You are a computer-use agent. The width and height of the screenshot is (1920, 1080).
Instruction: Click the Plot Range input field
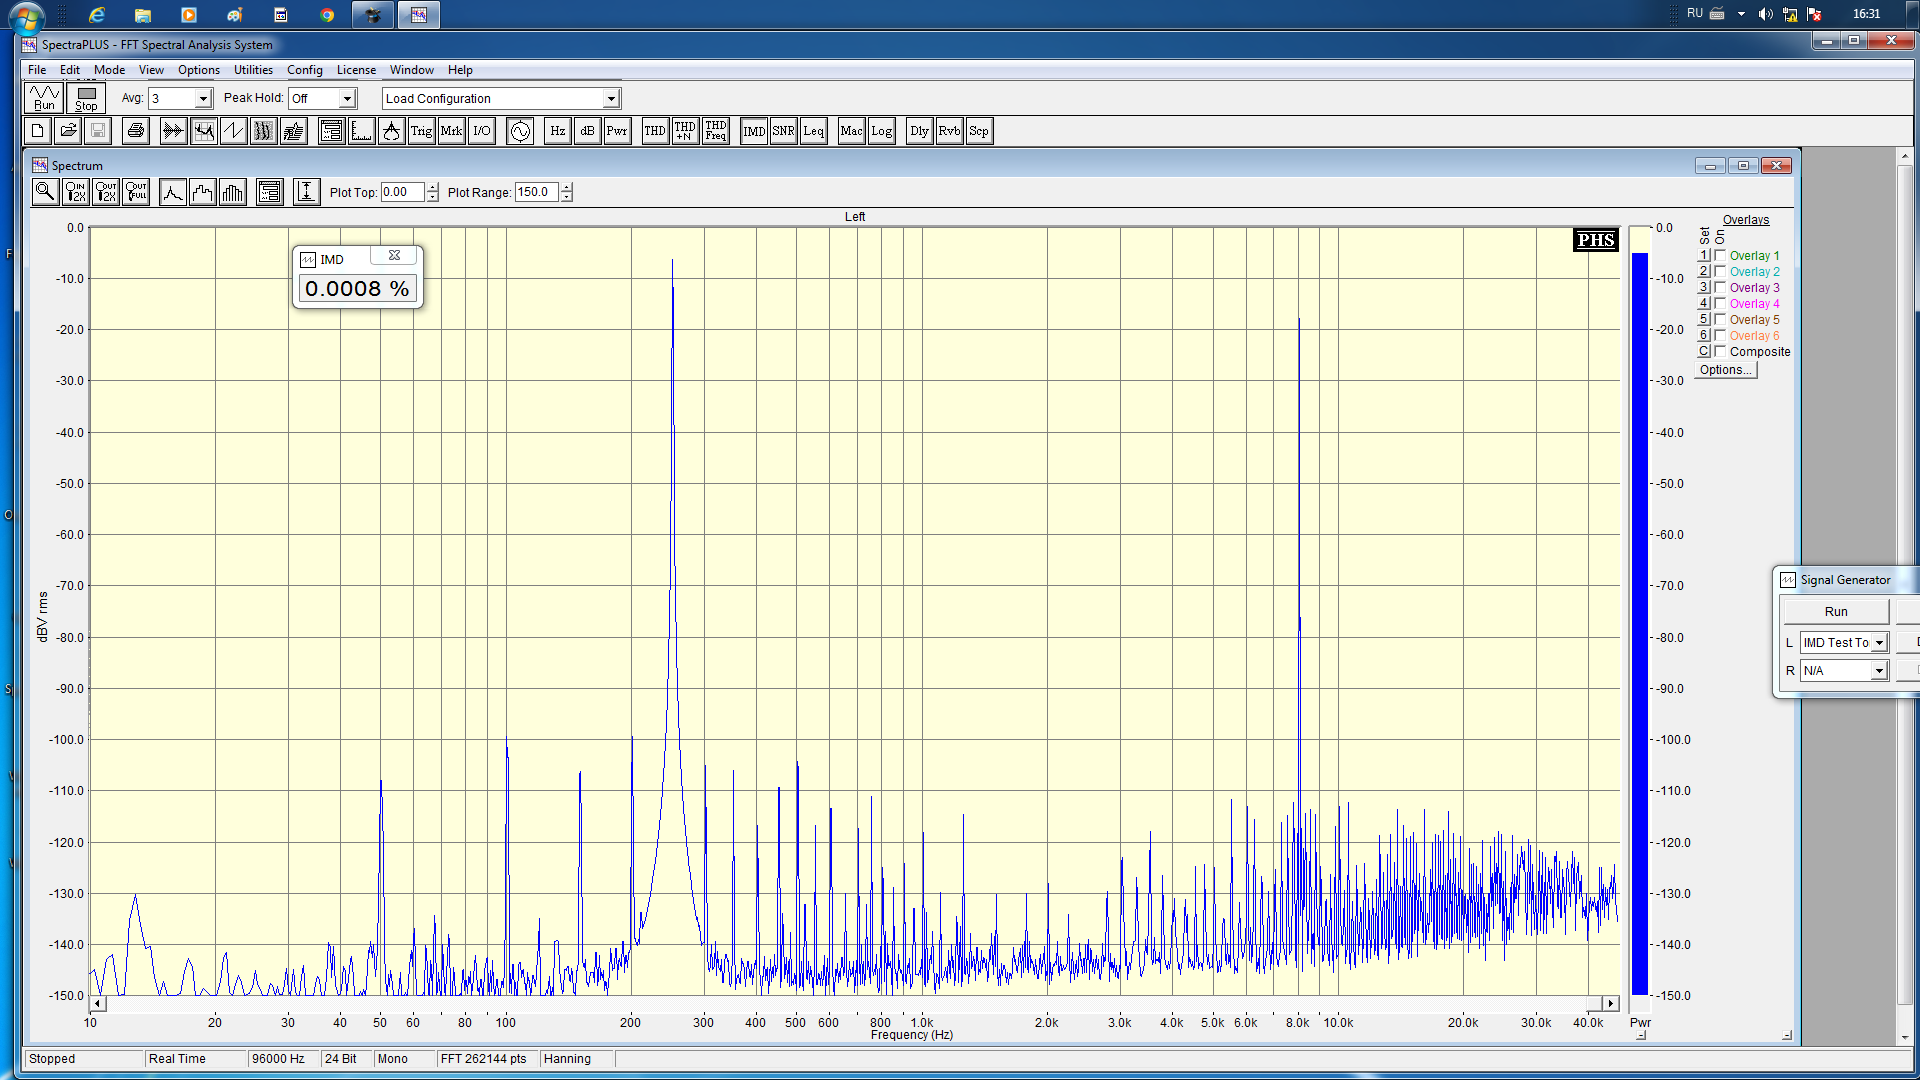(537, 192)
